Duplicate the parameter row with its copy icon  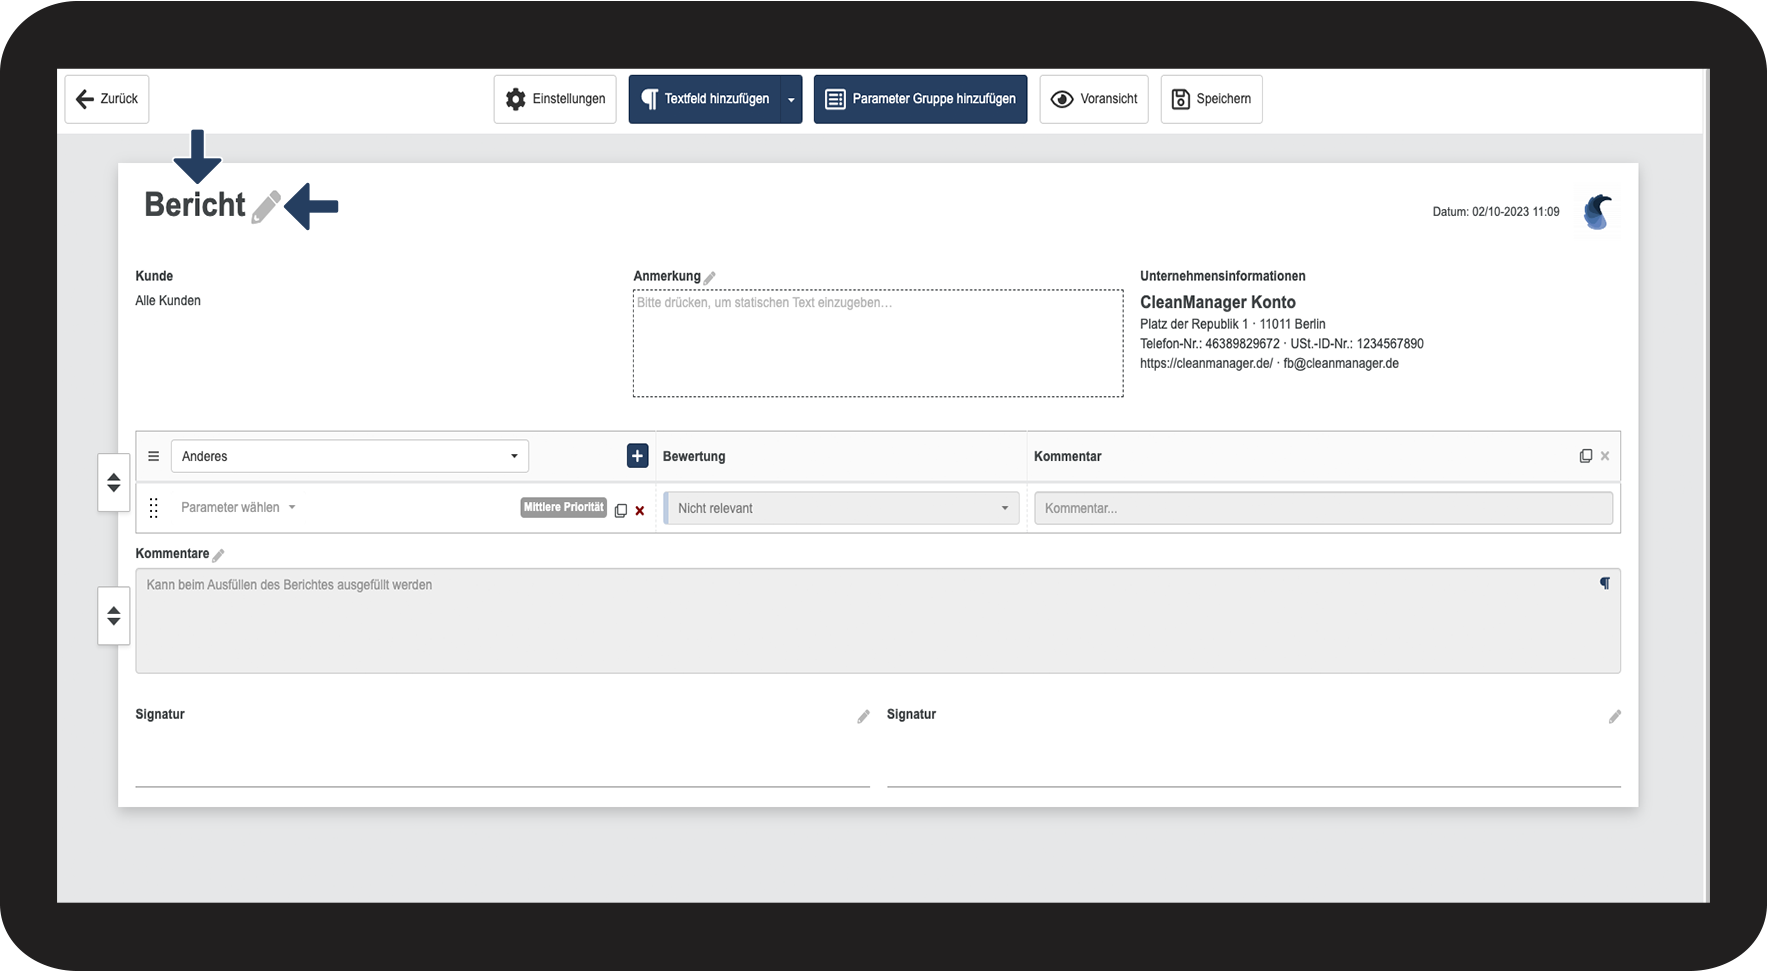(x=621, y=510)
